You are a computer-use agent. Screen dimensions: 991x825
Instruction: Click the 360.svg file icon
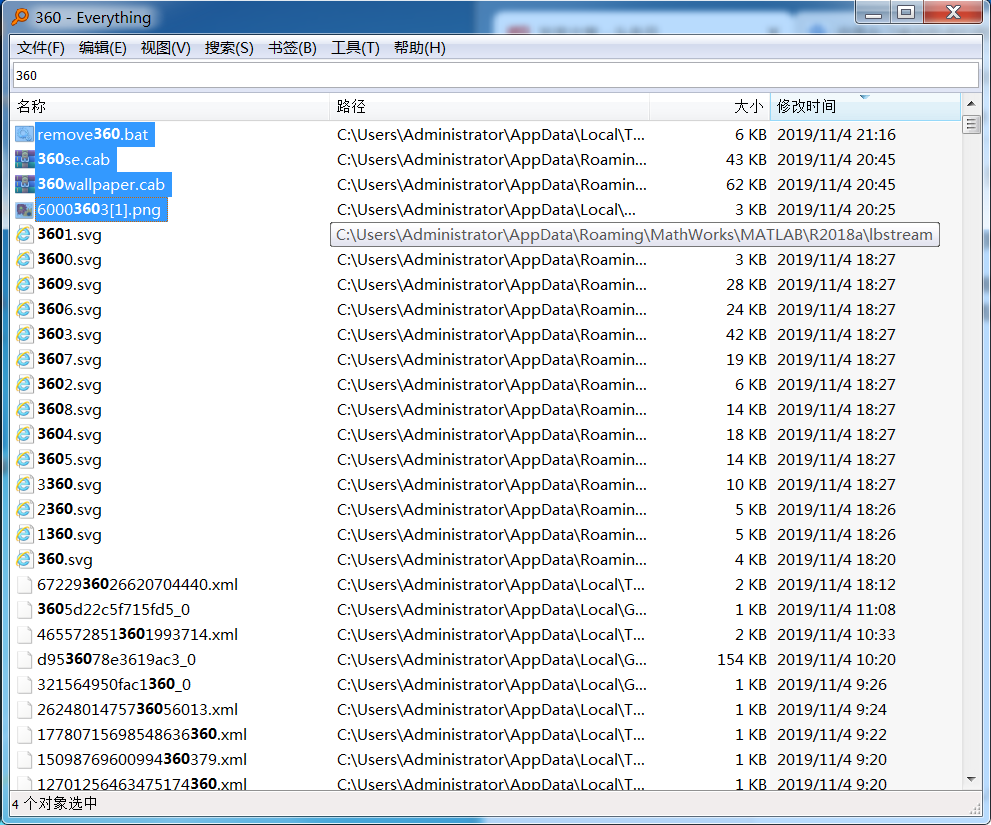point(24,559)
